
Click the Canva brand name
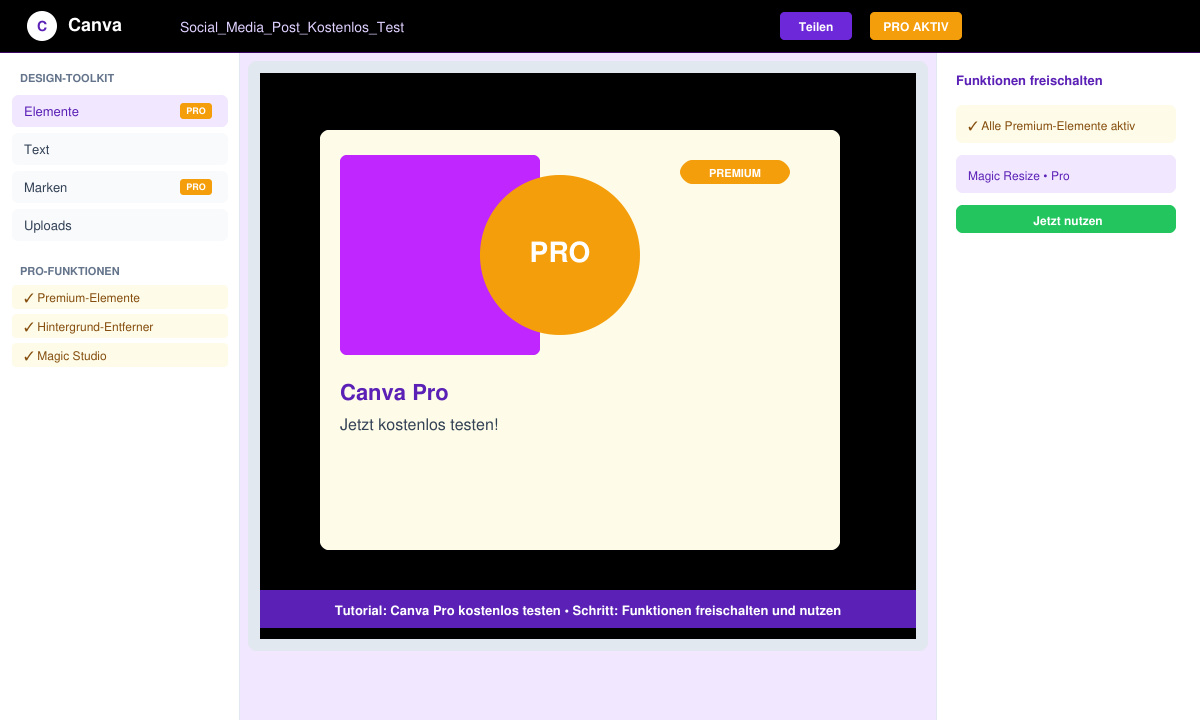point(95,25)
